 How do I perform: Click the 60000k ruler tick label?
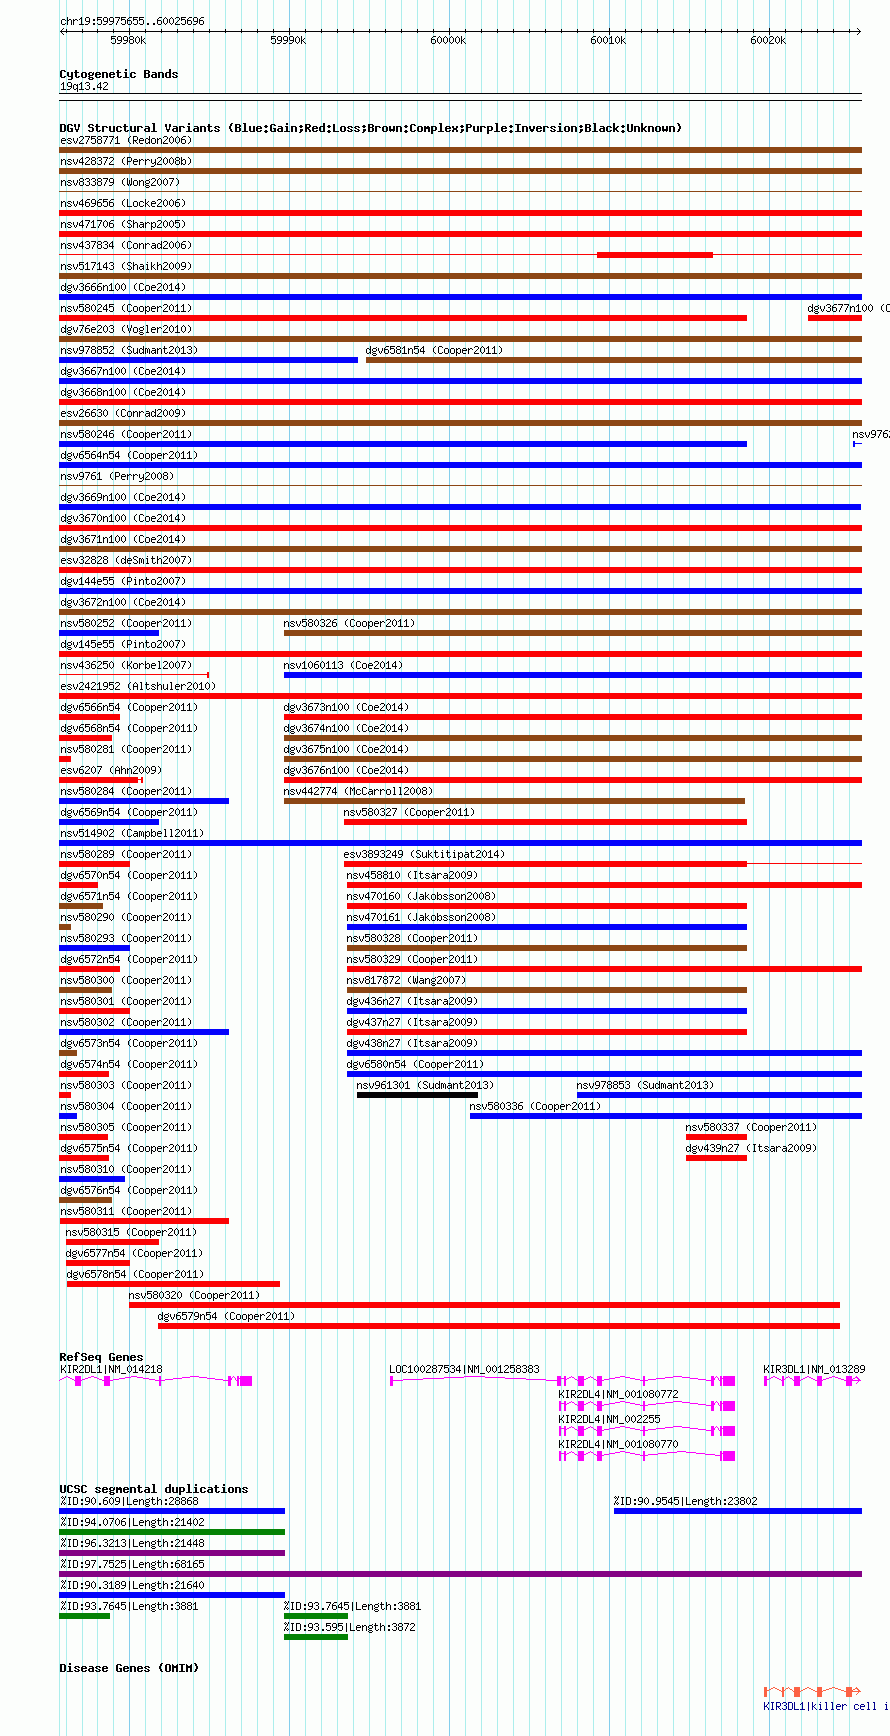448,40
